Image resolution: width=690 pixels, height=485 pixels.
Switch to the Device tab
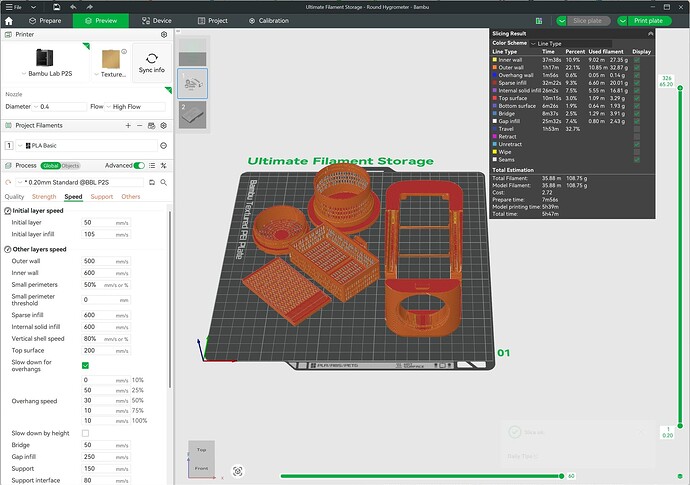(x=157, y=21)
